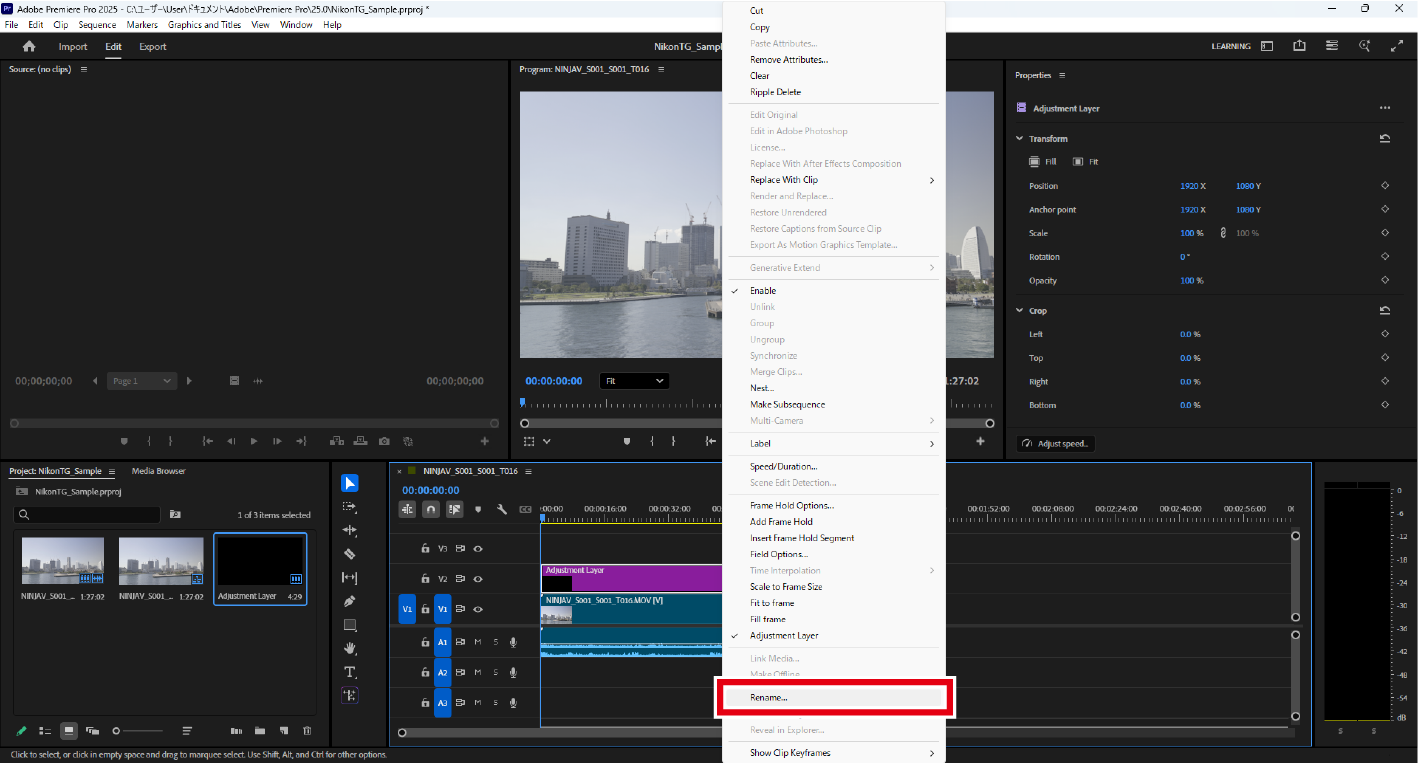Open the Fit zoom level dropdown
The image size is (1418, 763).
[634, 381]
